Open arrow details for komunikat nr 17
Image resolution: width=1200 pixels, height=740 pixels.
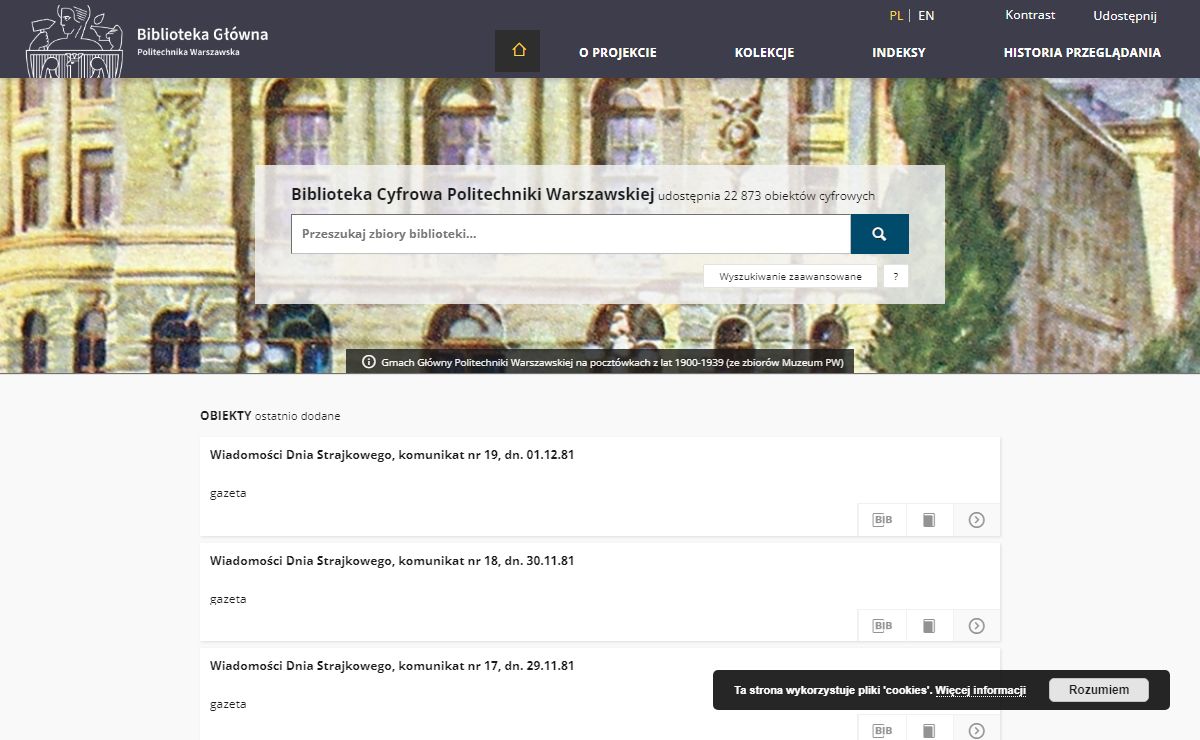977,730
